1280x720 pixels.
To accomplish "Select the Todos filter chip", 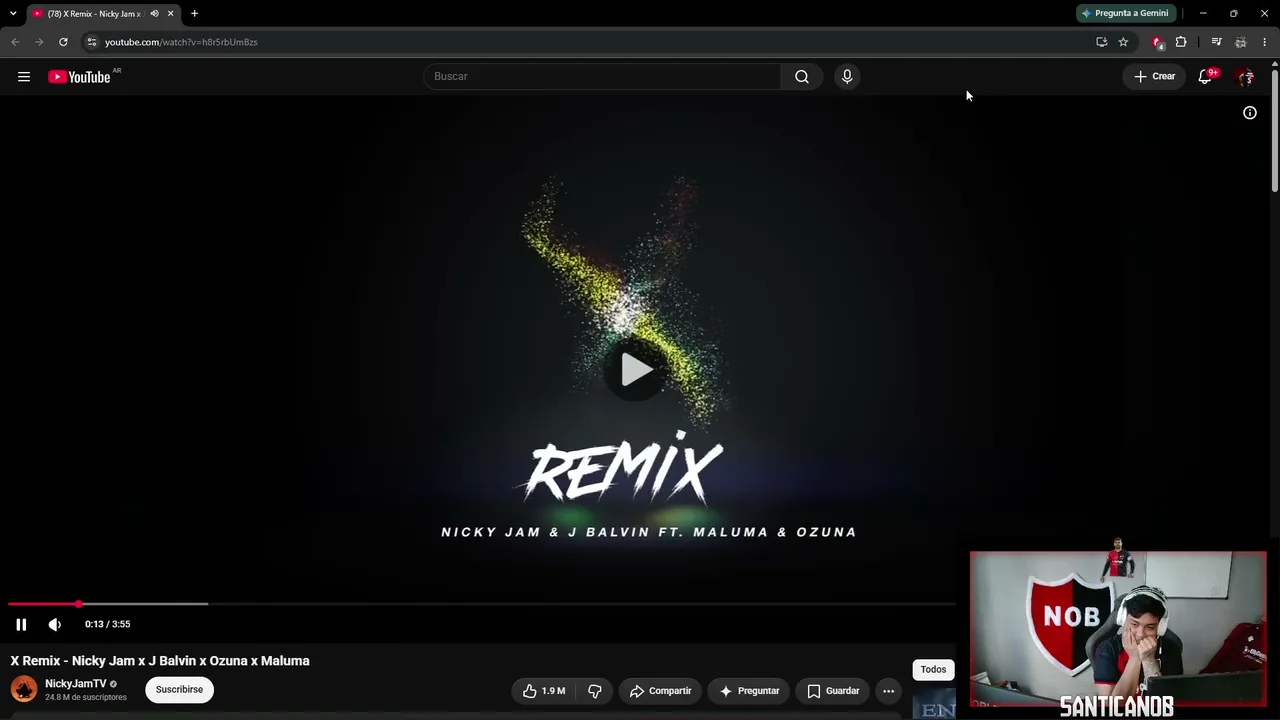I will click(x=933, y=670).
